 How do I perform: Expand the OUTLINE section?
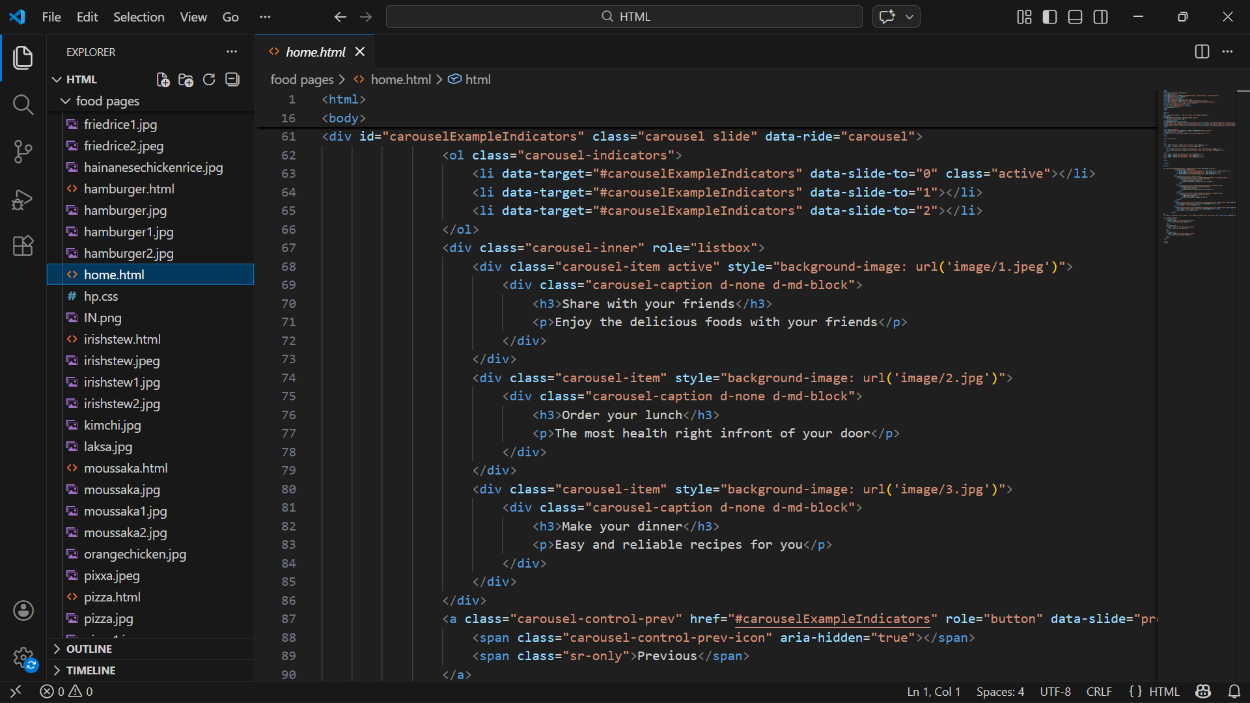point(89,649)
